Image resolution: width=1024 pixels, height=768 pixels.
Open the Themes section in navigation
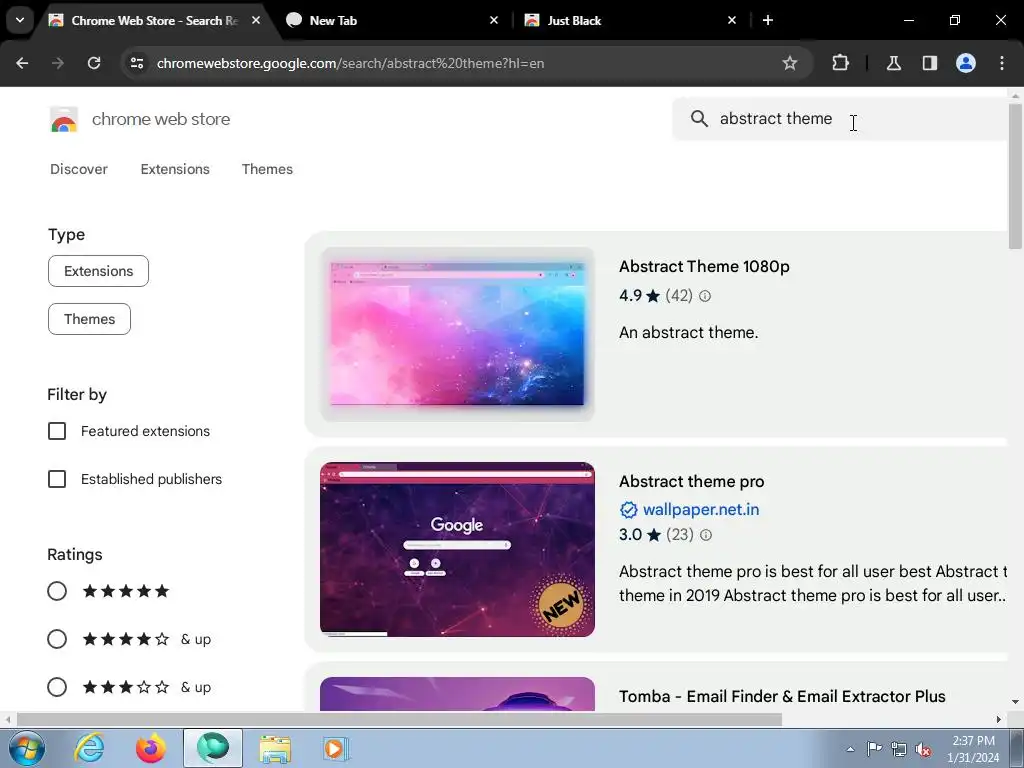point(267,169)
